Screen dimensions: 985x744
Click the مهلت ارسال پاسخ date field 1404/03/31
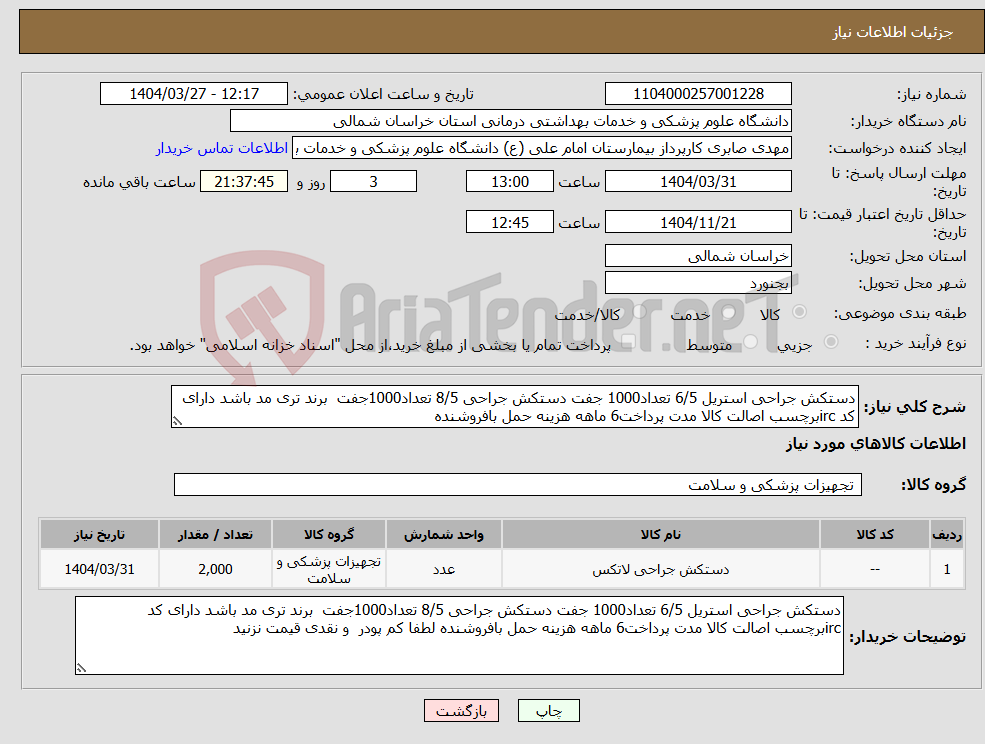[x=697, y=181]
